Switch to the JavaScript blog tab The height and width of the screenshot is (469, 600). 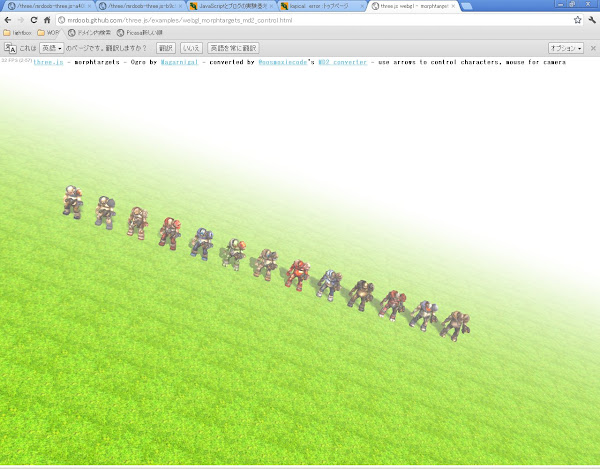[x=230, y=6]
